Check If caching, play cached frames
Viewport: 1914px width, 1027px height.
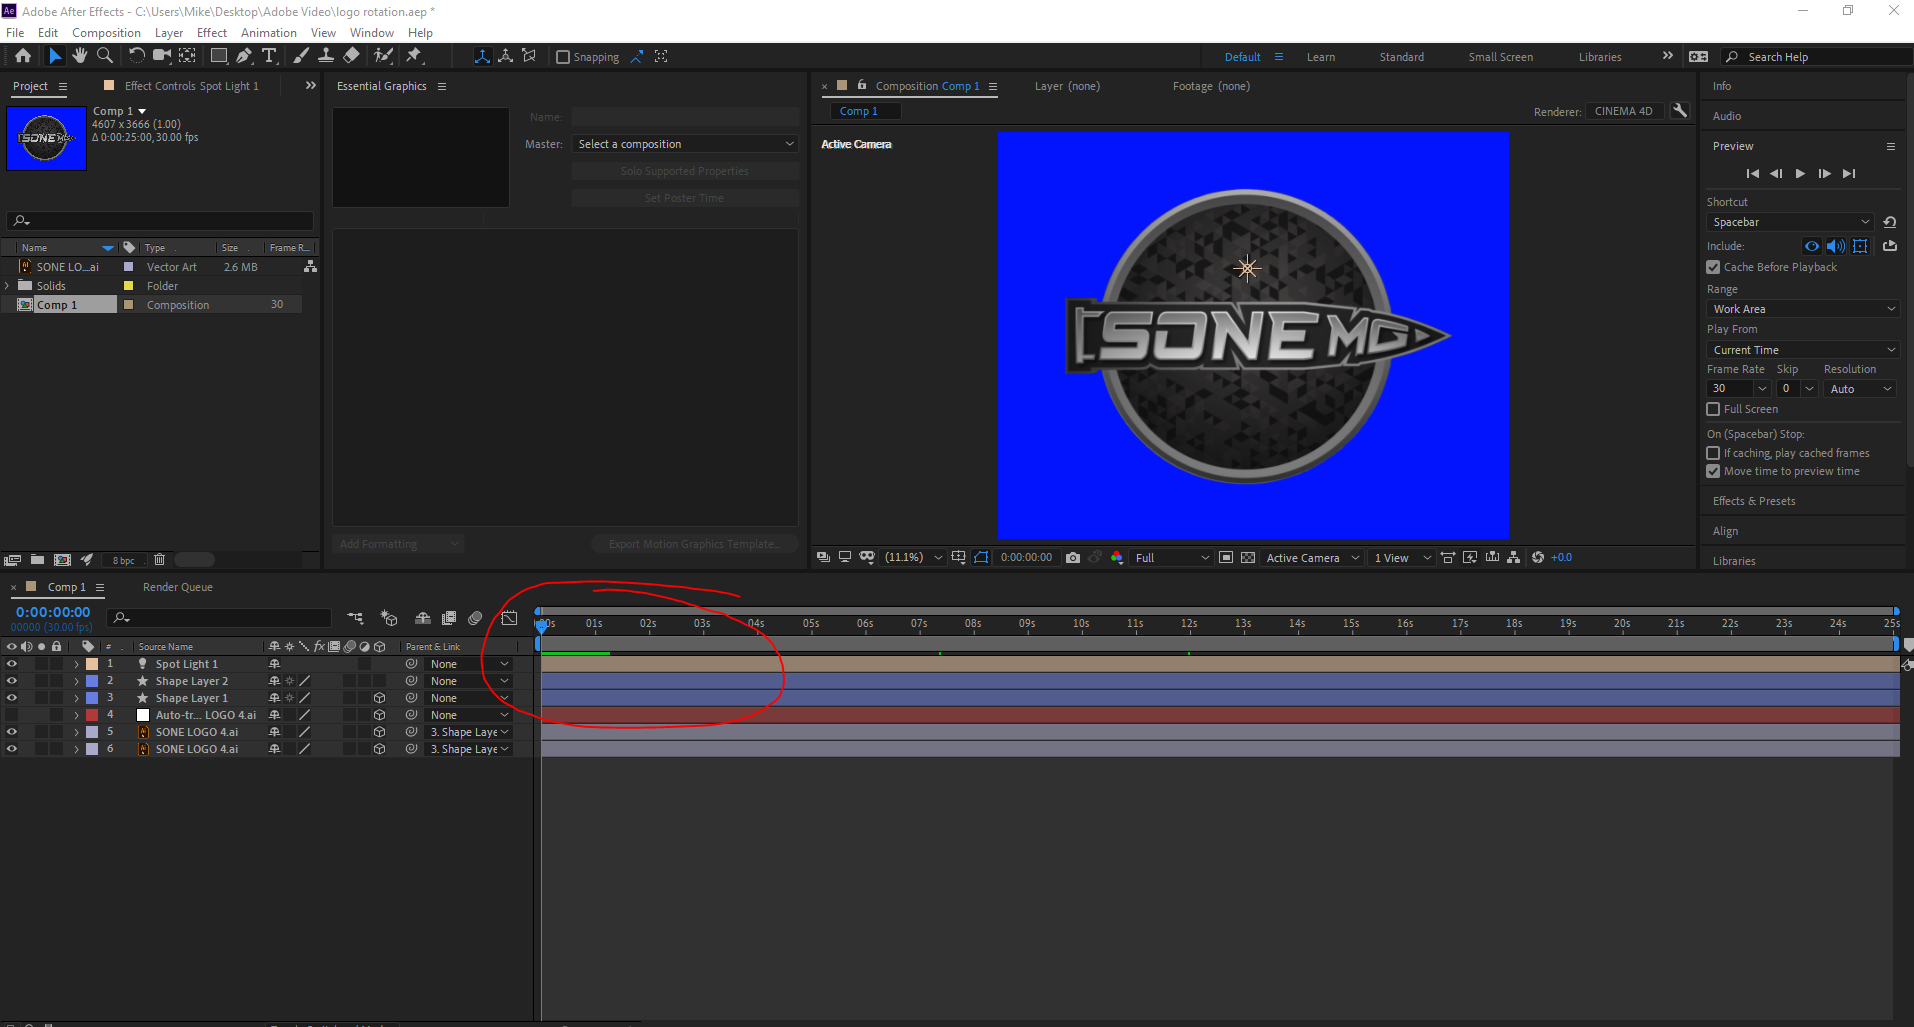[x=1713, y=453]
